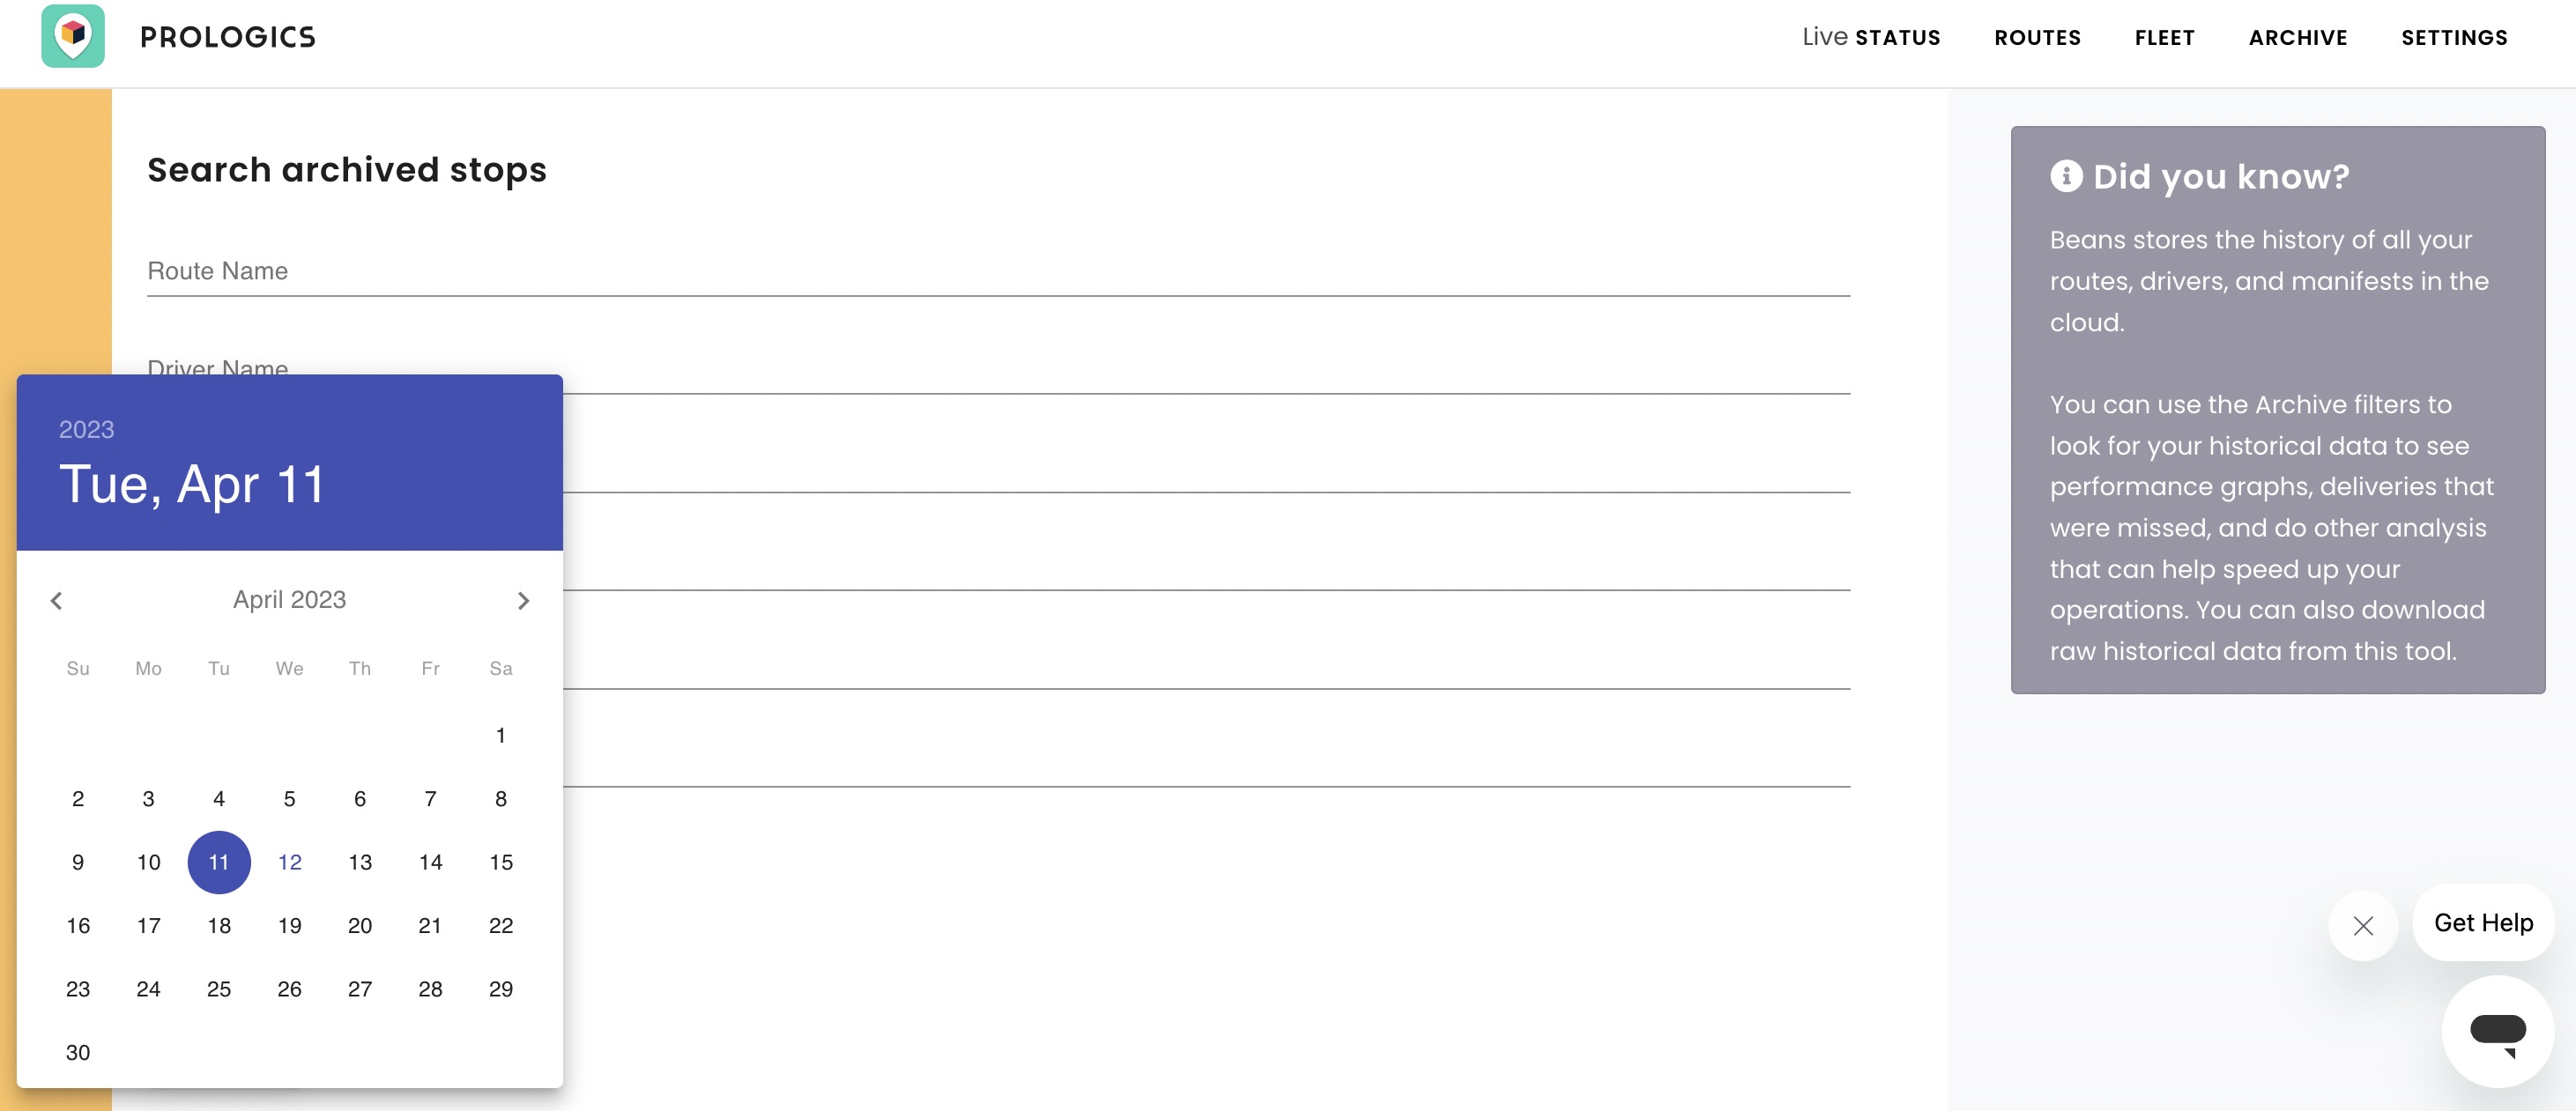Screen dimensions: 2576x1111
Task: Go to next month in calendar
Action: (x=523, y=600)
